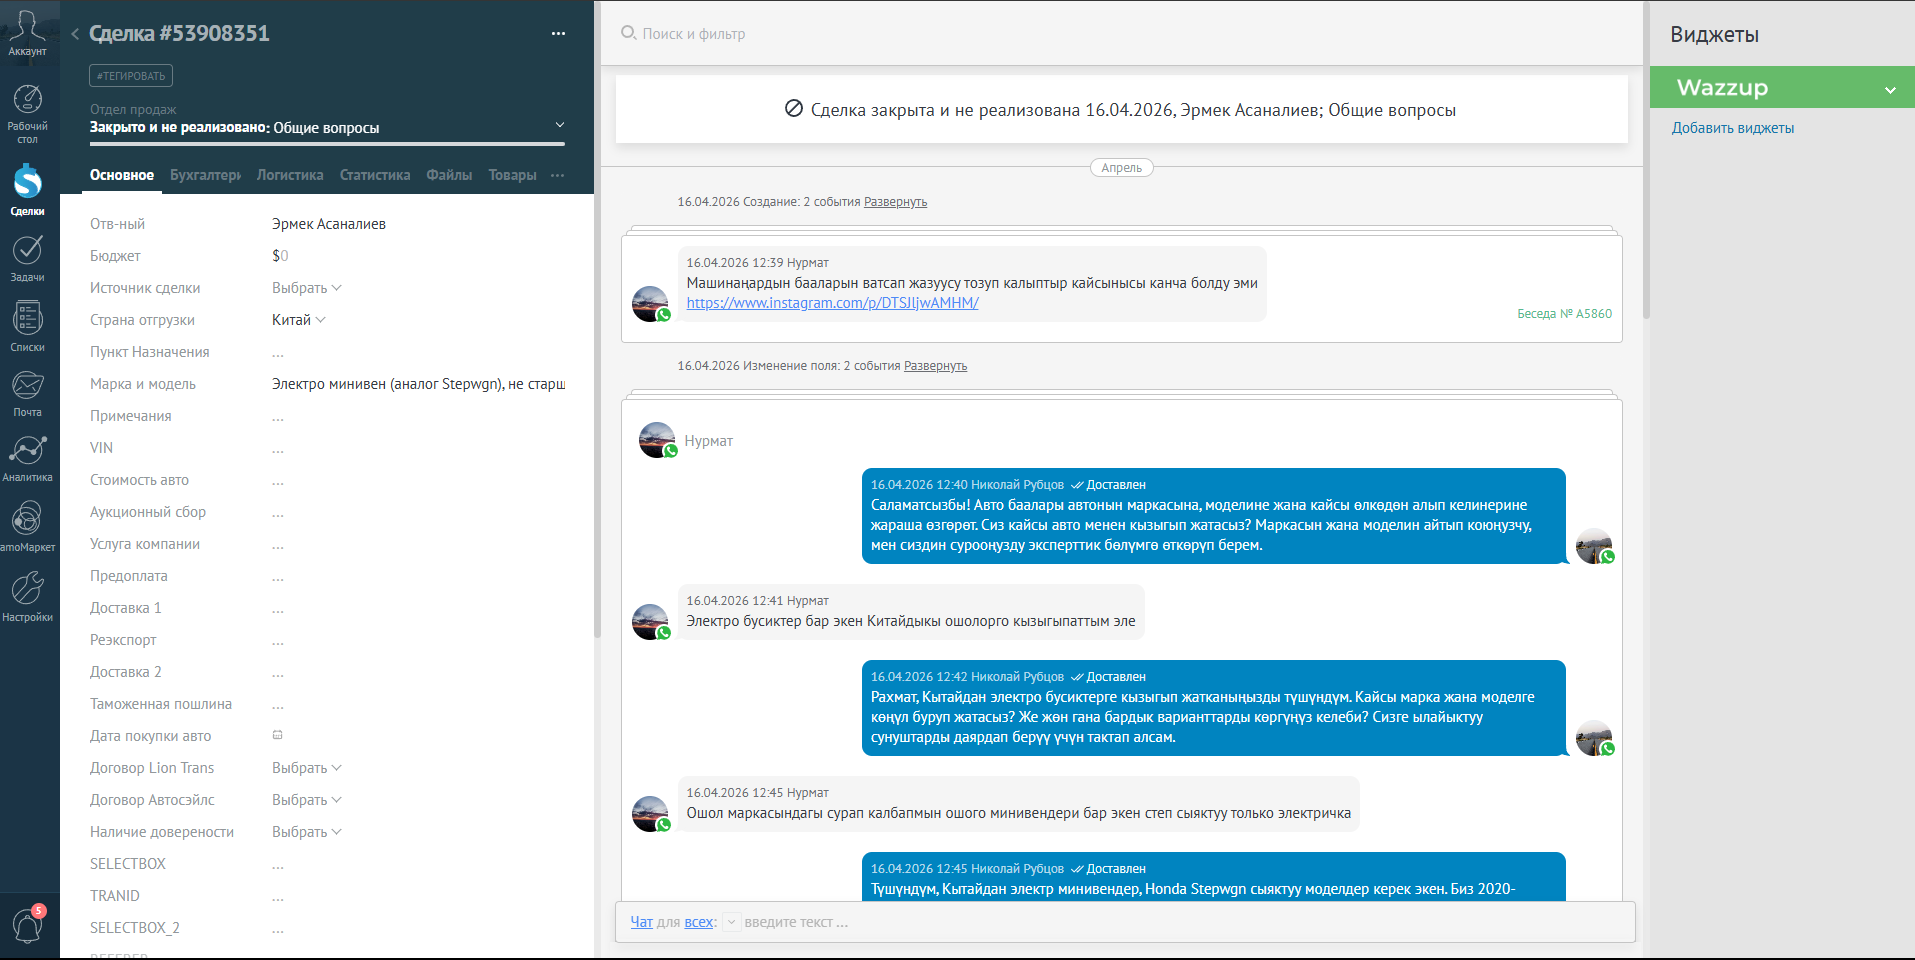This screenshot has width=1915, height=960.
Task: Open the Списки section
Action: pyautogui.click(x=27, y=326)
